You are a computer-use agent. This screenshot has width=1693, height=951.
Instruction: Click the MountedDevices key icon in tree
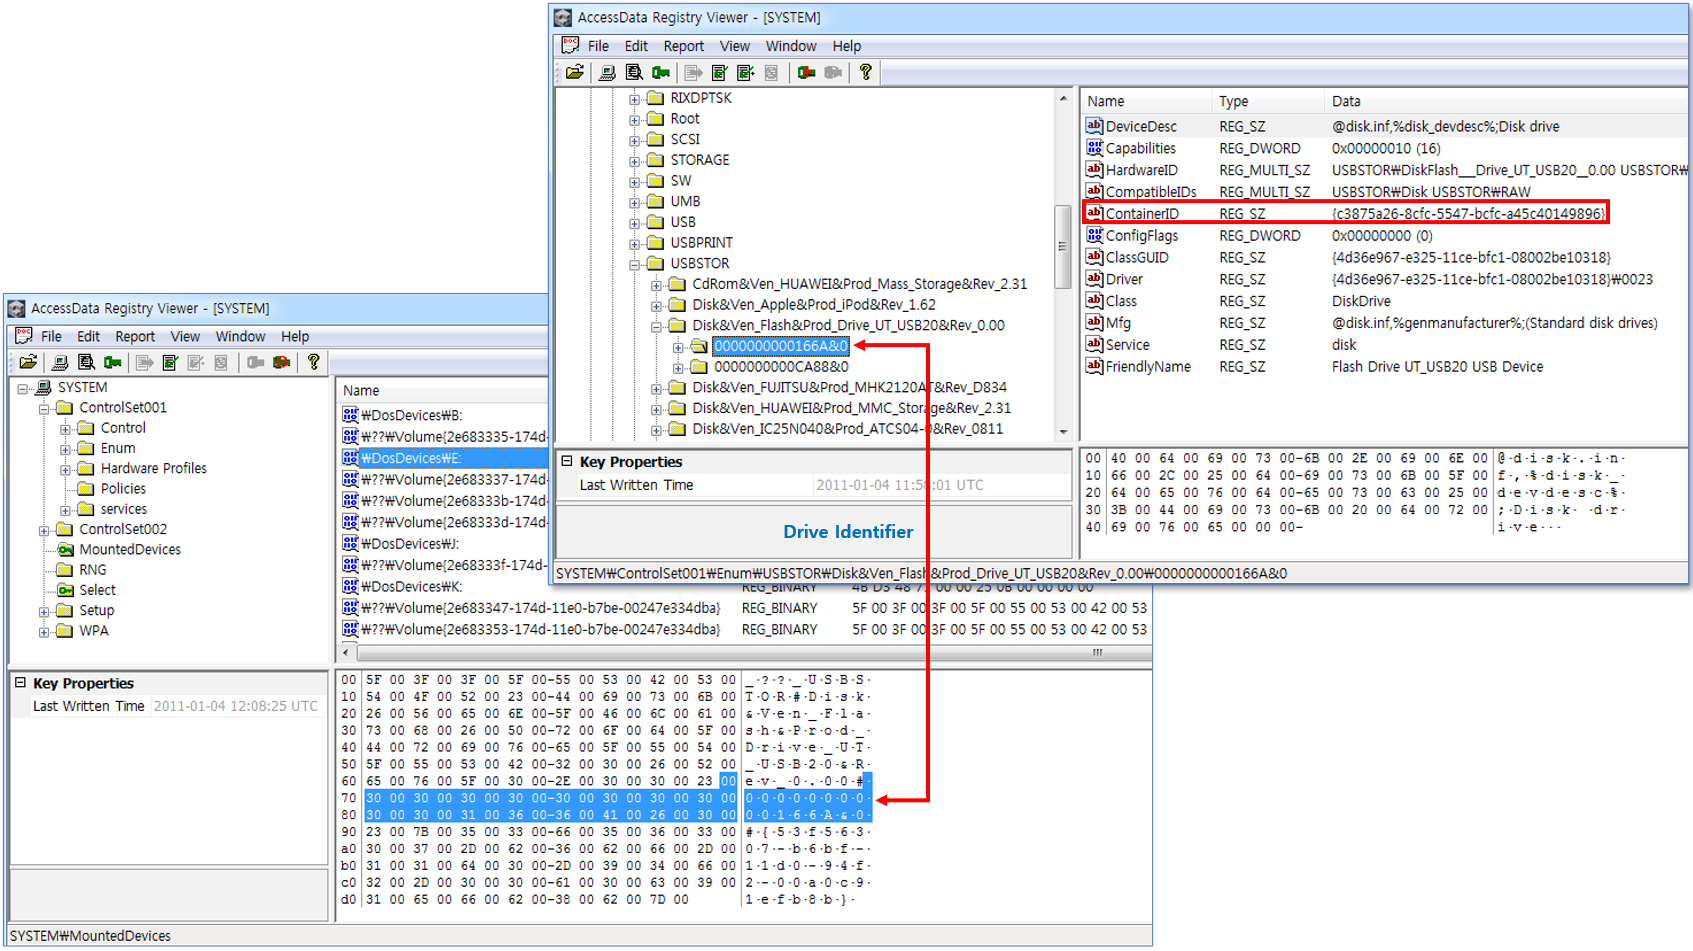pyautogui.click(x=66, y=549)
